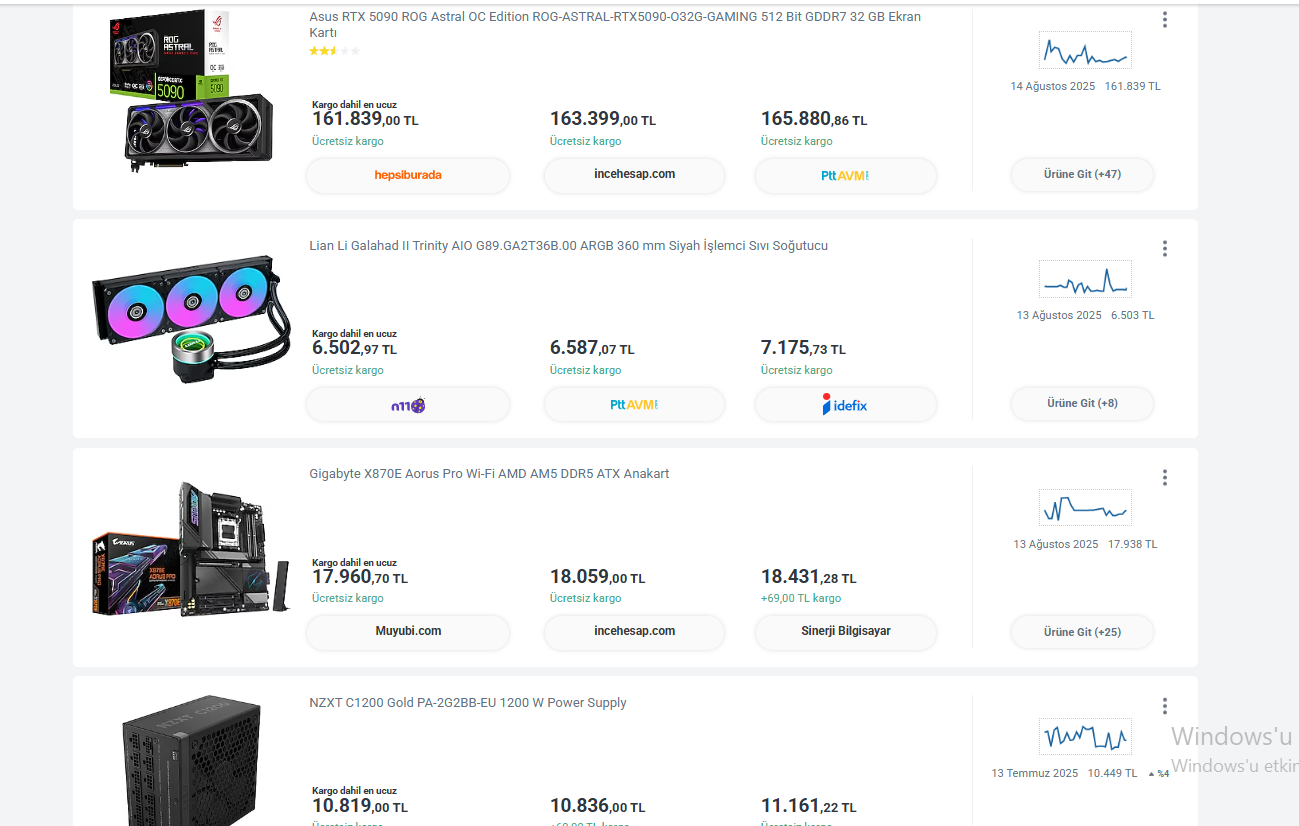
Task: Open Muyubi.com offer for Gigabyte motherboard
Action: pos(408,632)
